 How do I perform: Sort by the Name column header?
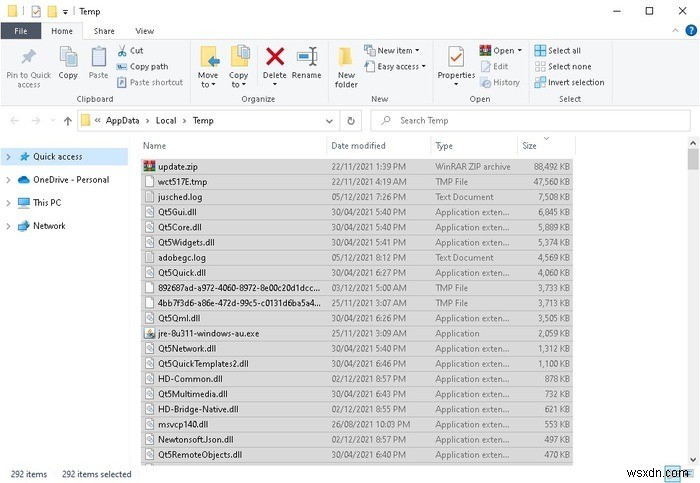tap(233, 146)
